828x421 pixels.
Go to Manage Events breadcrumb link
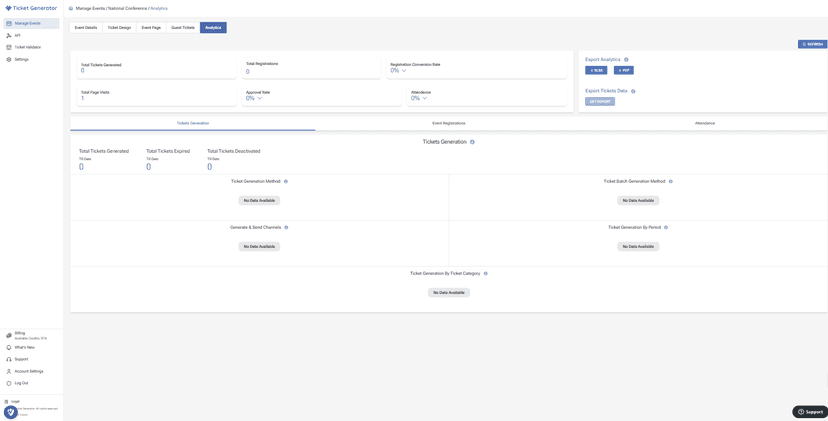pyautogui.click(x=90, y=8)
